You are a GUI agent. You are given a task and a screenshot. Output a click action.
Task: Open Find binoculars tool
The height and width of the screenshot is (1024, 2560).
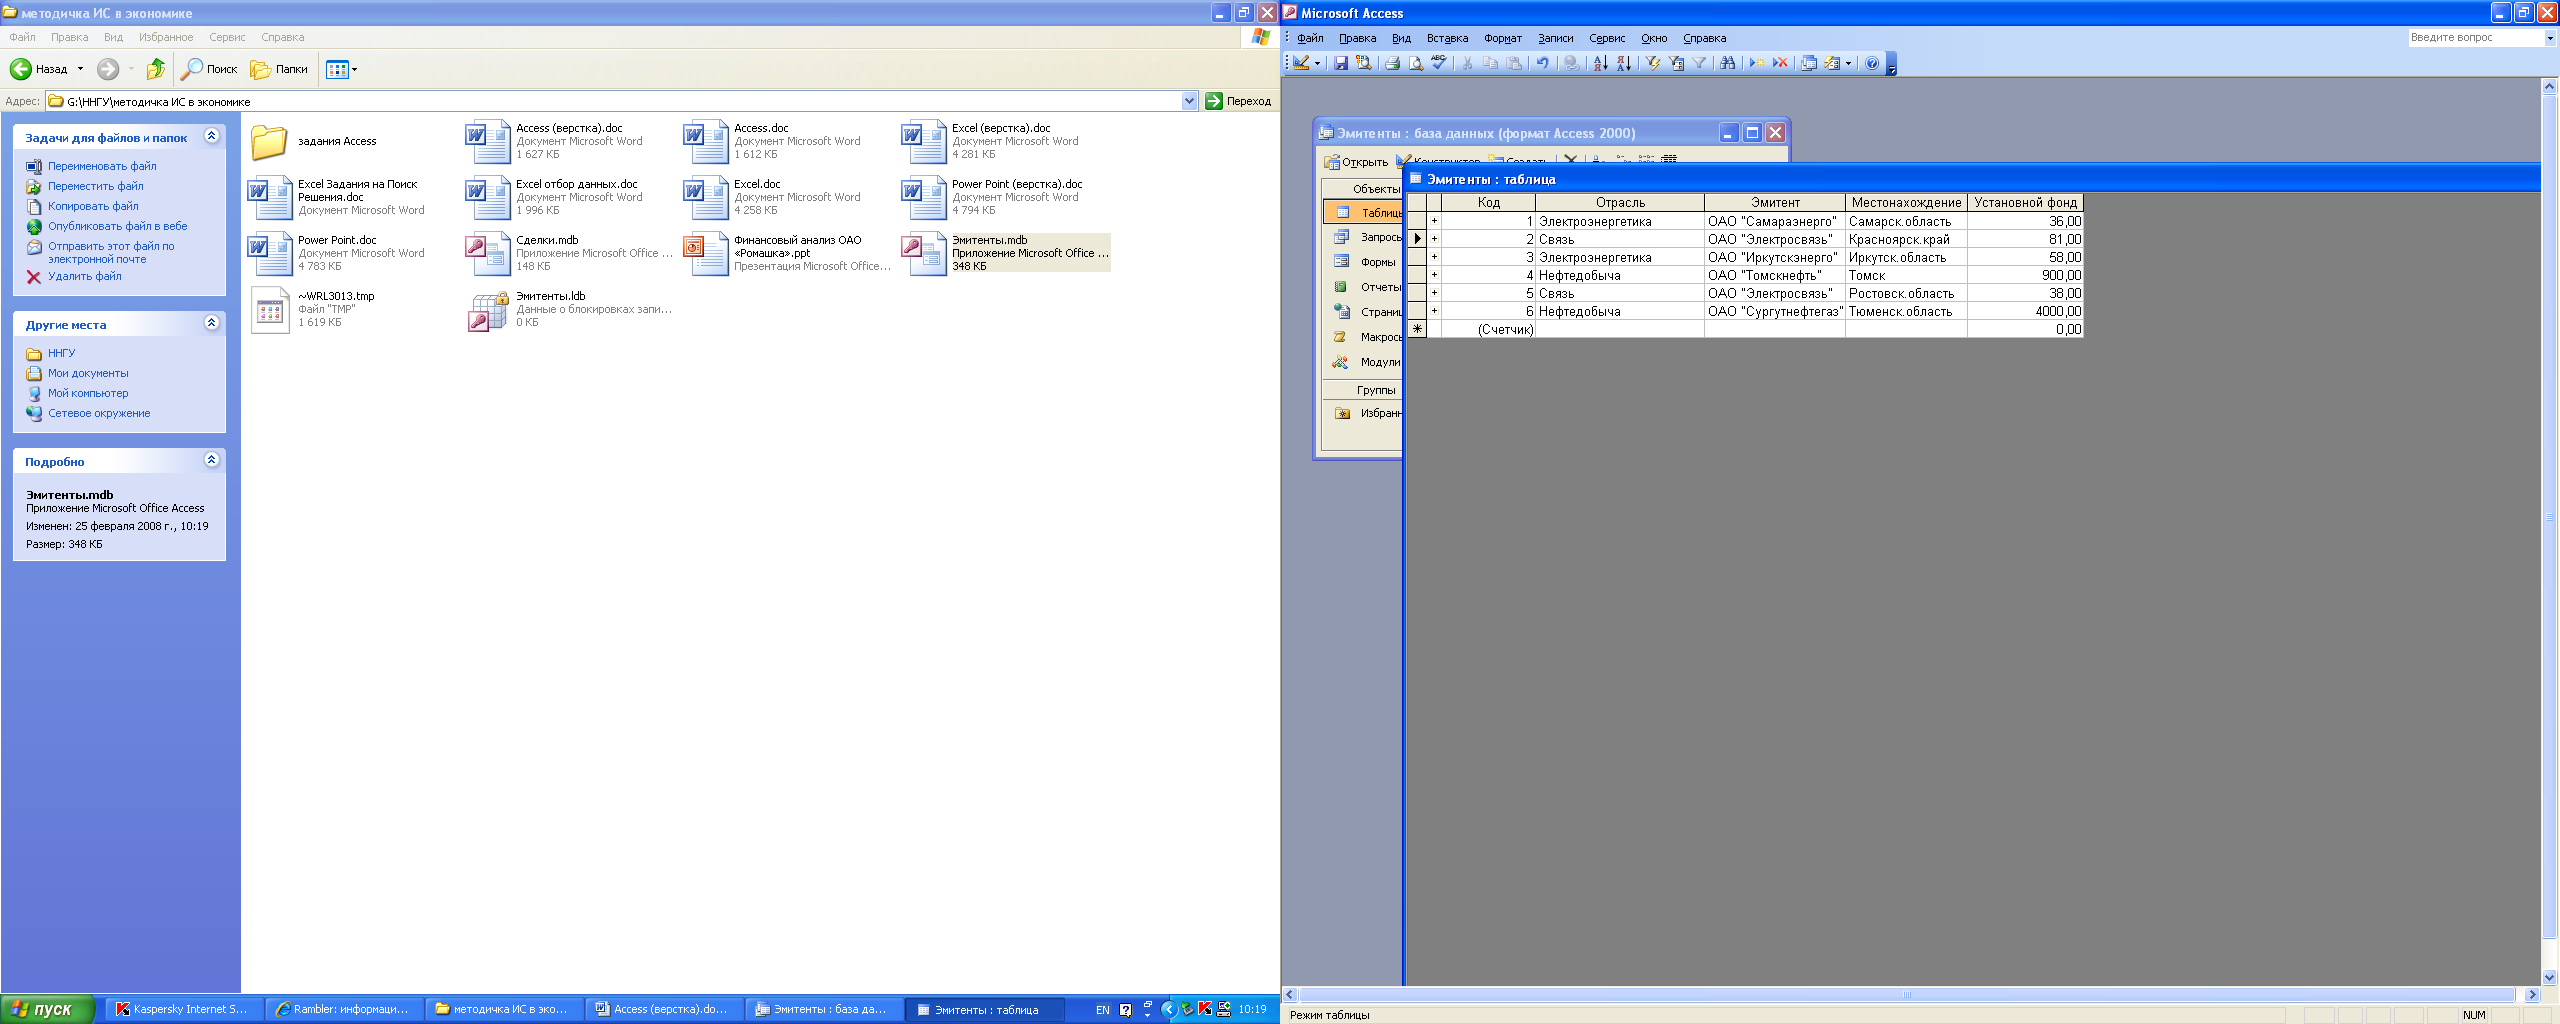1727,63
